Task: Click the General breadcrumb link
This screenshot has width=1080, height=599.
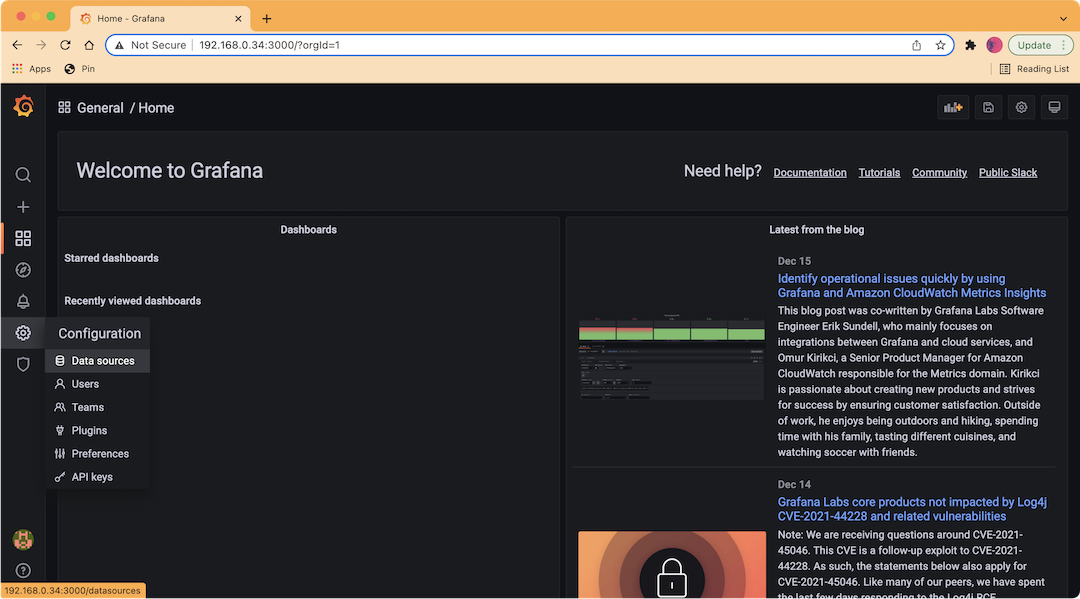Action: 100,108
